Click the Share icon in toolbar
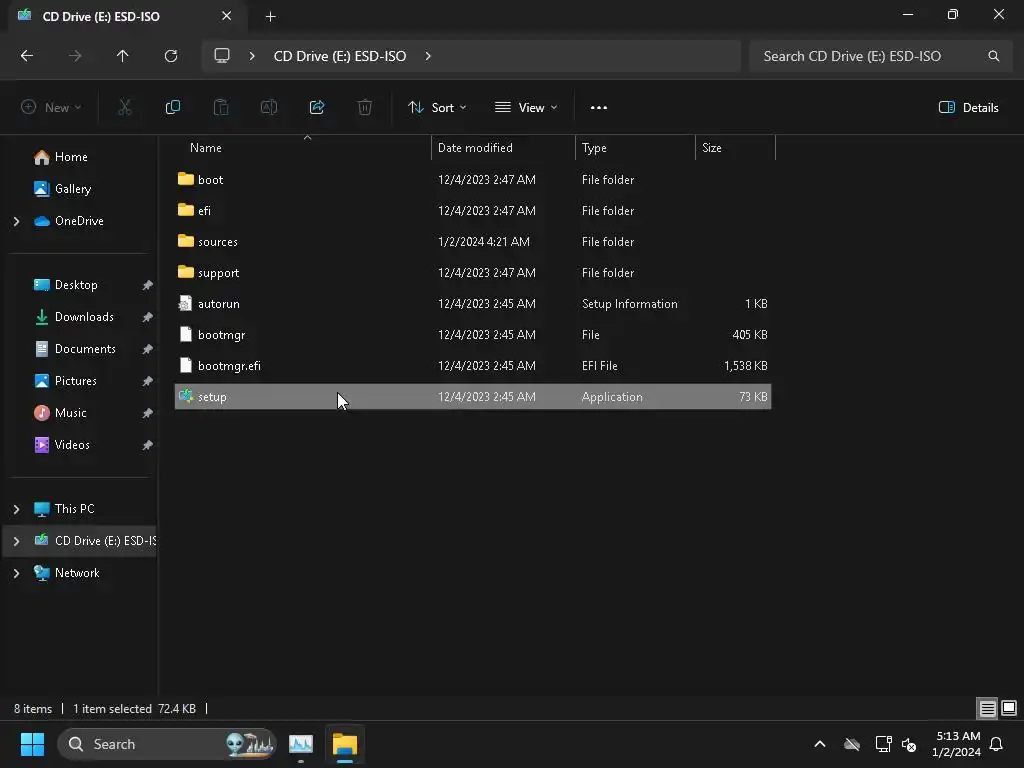Screen dimensions: 1024x768 [317, 107]
